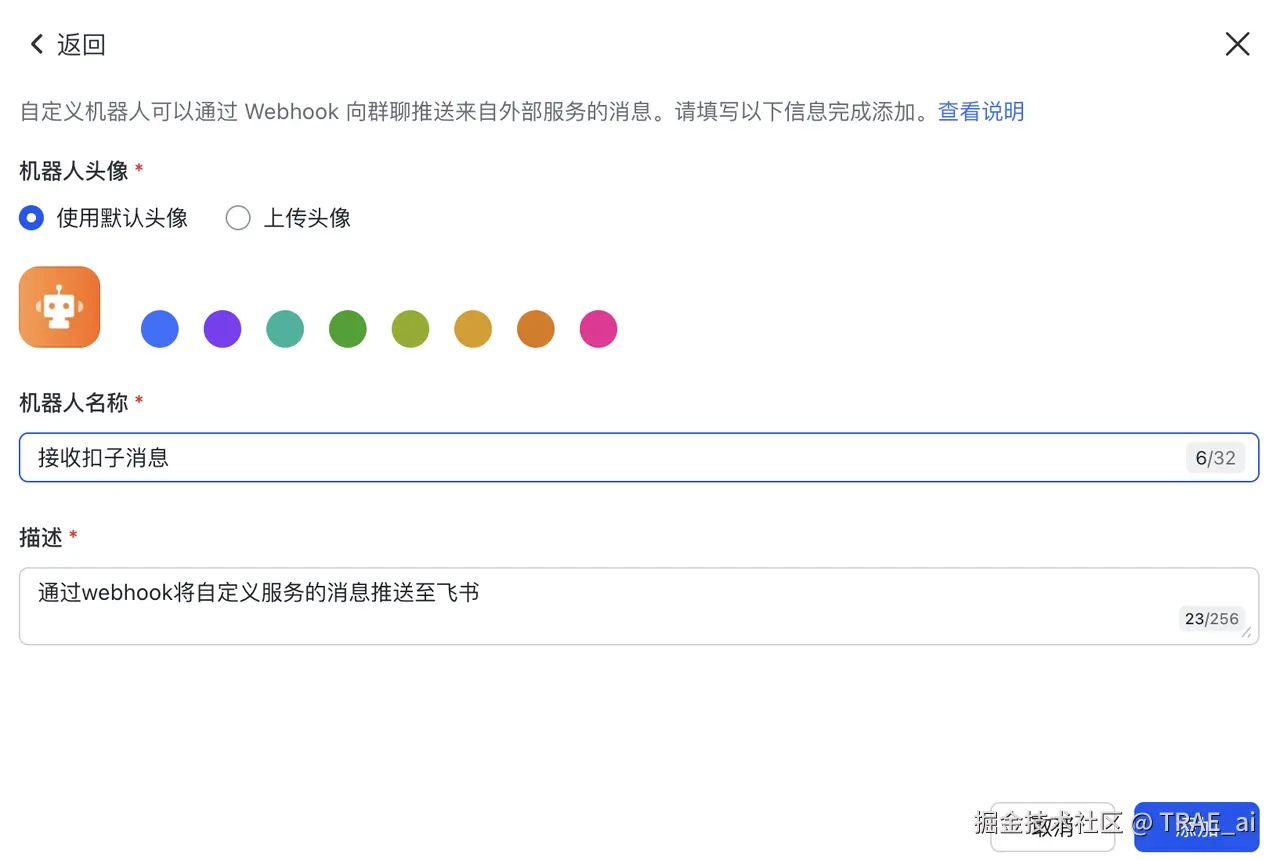Select the olive-green avatar color

coord(410,329)
